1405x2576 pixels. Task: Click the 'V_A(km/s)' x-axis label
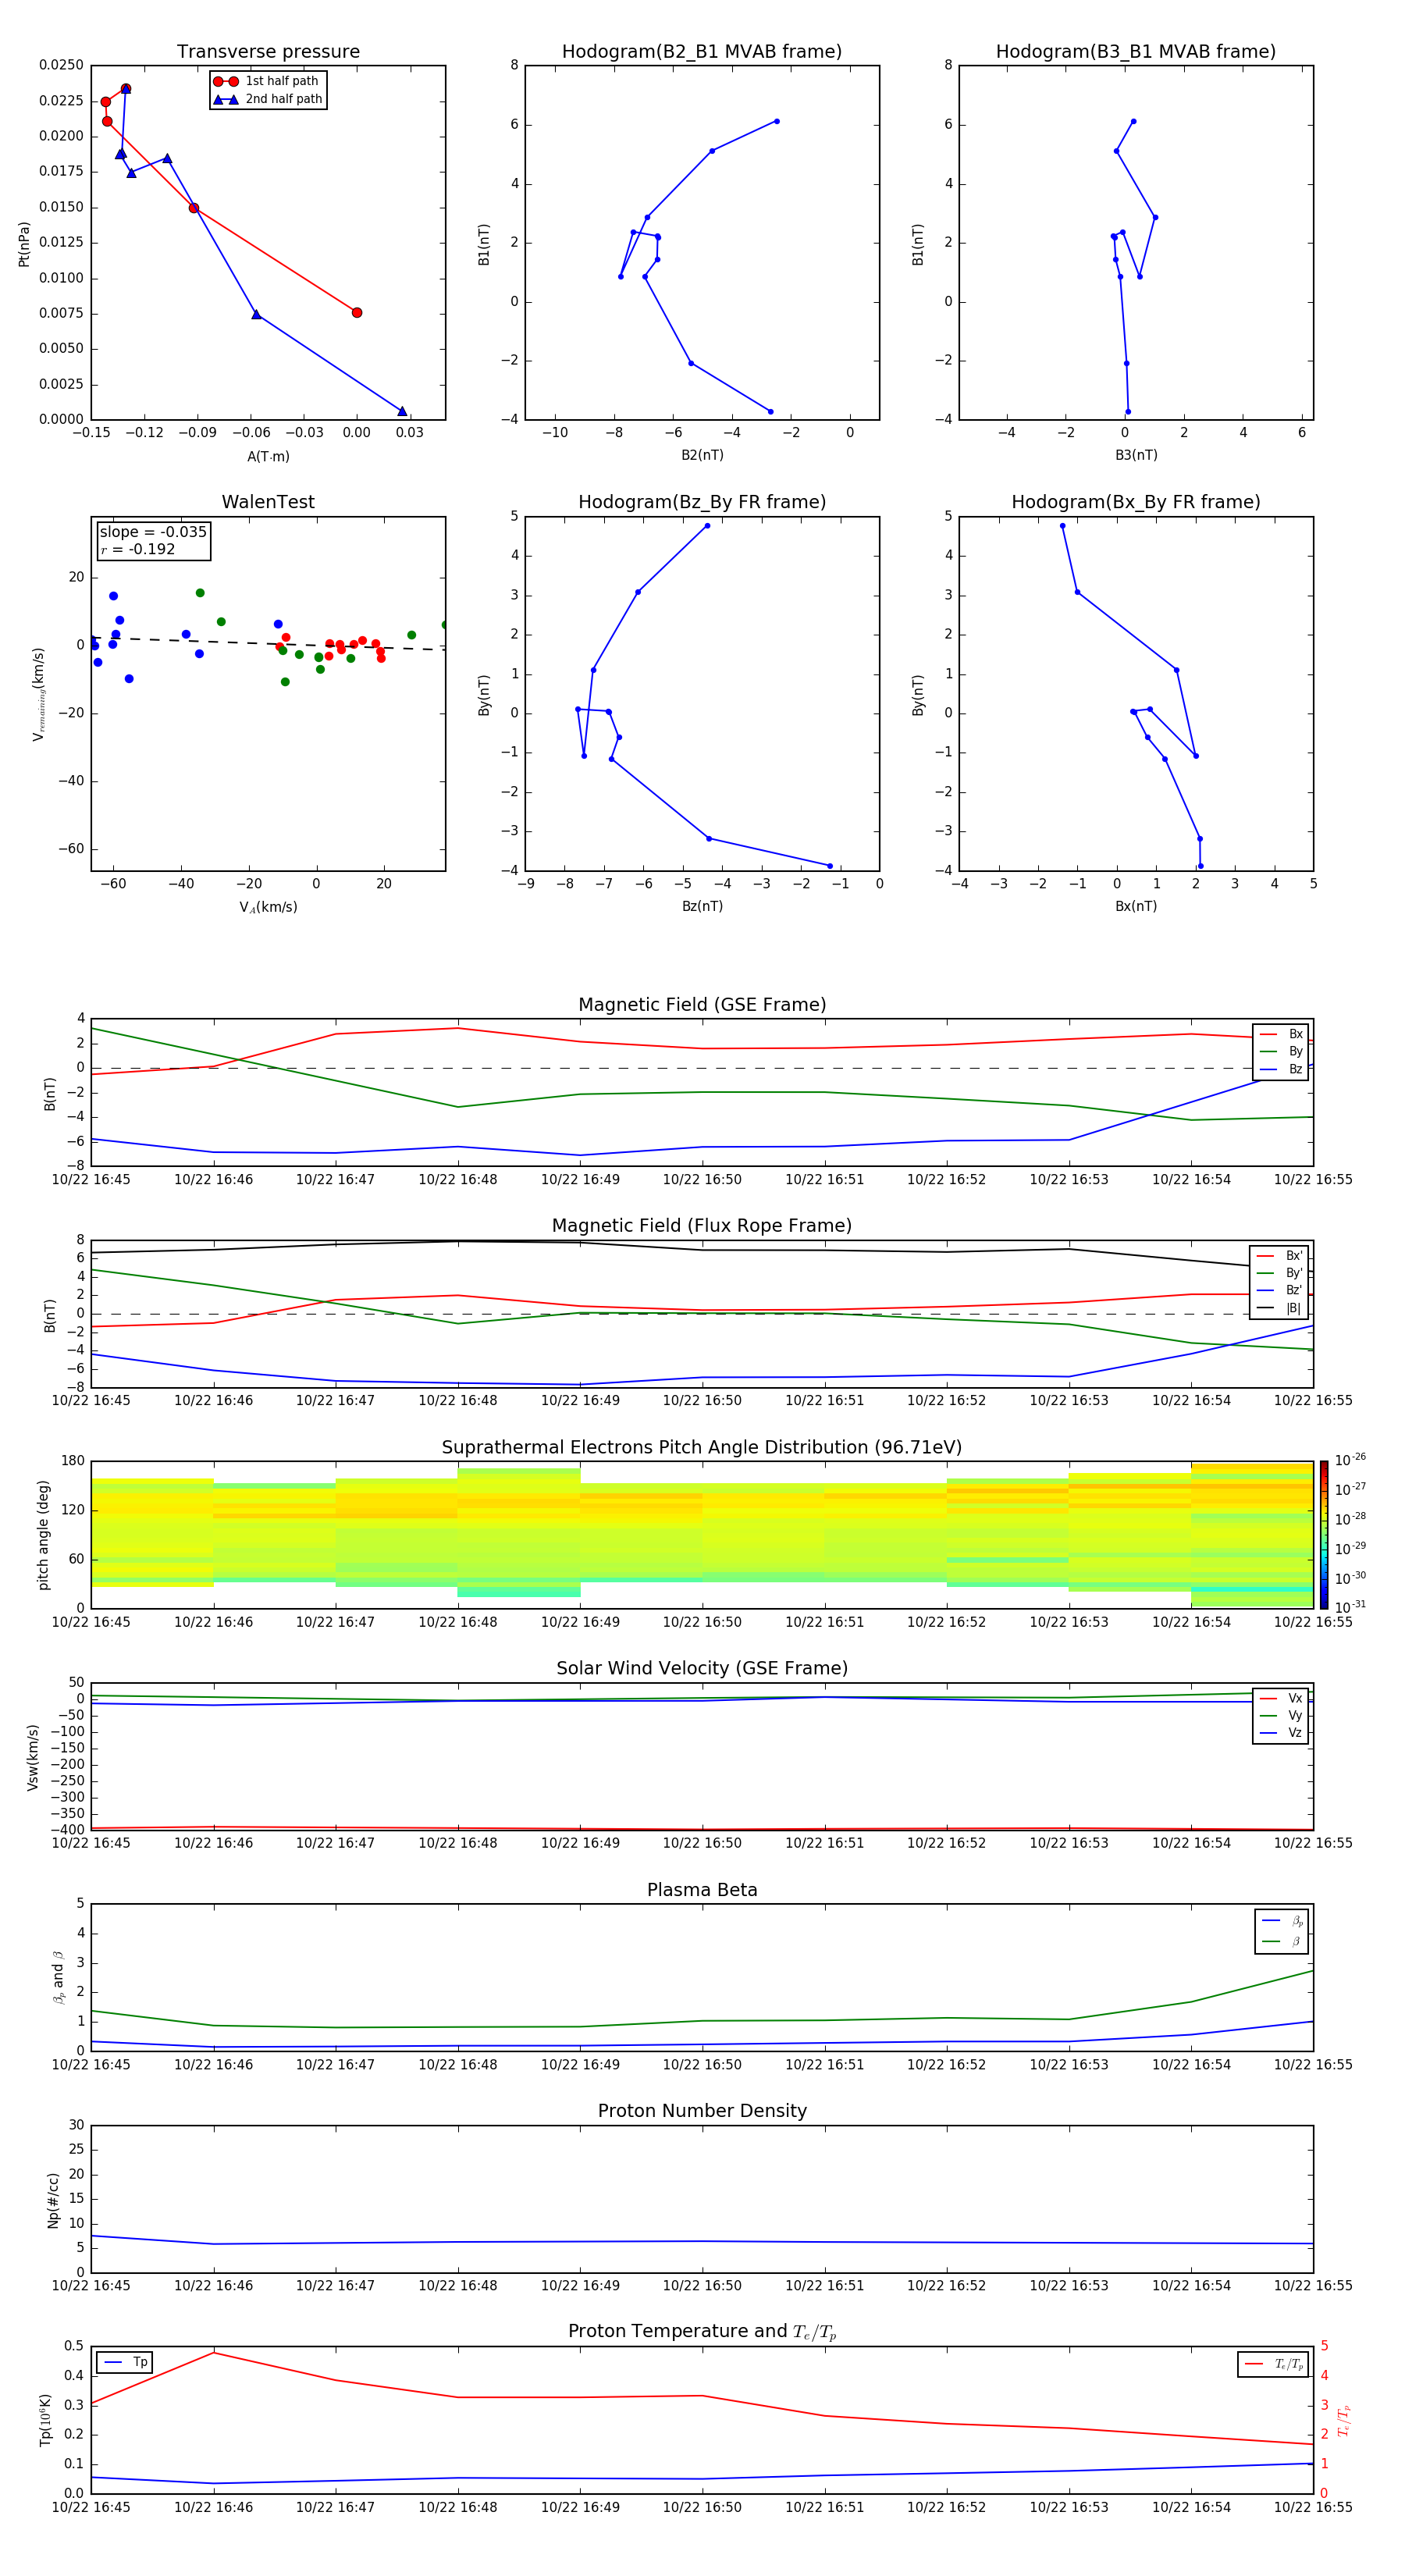[x=268, y=907]
